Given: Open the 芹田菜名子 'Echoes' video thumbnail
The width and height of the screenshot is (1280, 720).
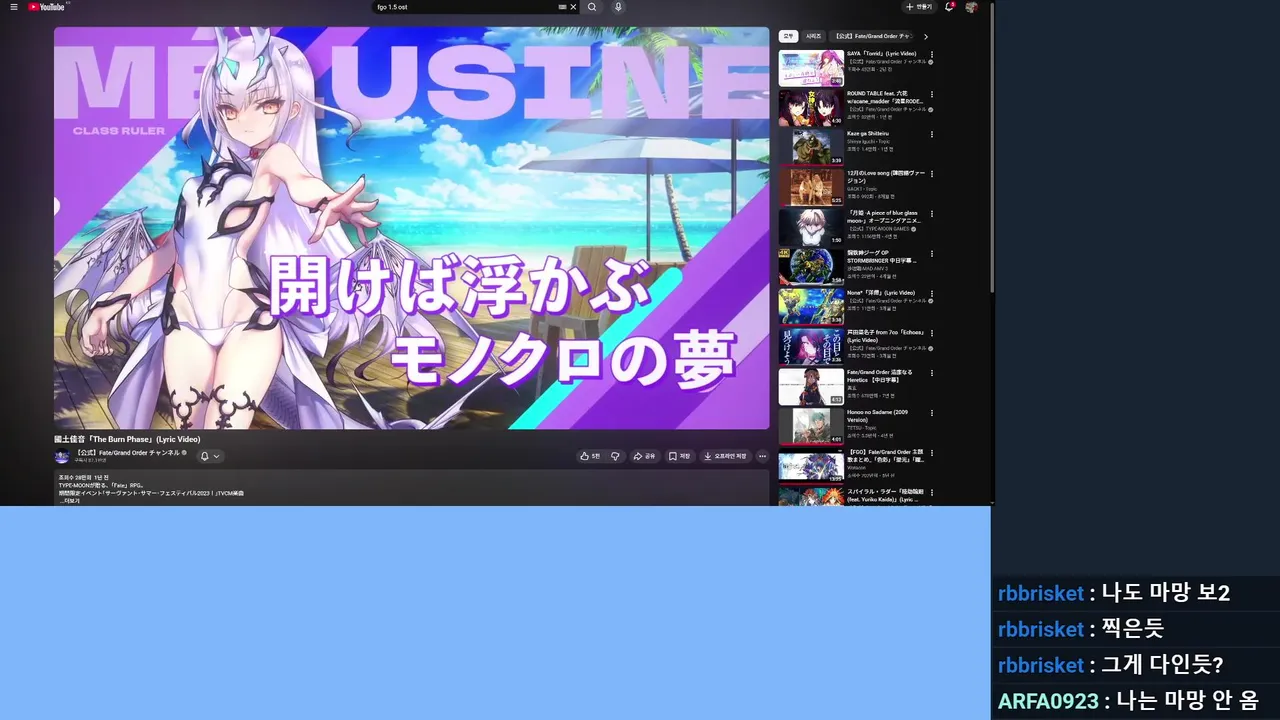Looking at the screenshot, I should tap(811, 347).
